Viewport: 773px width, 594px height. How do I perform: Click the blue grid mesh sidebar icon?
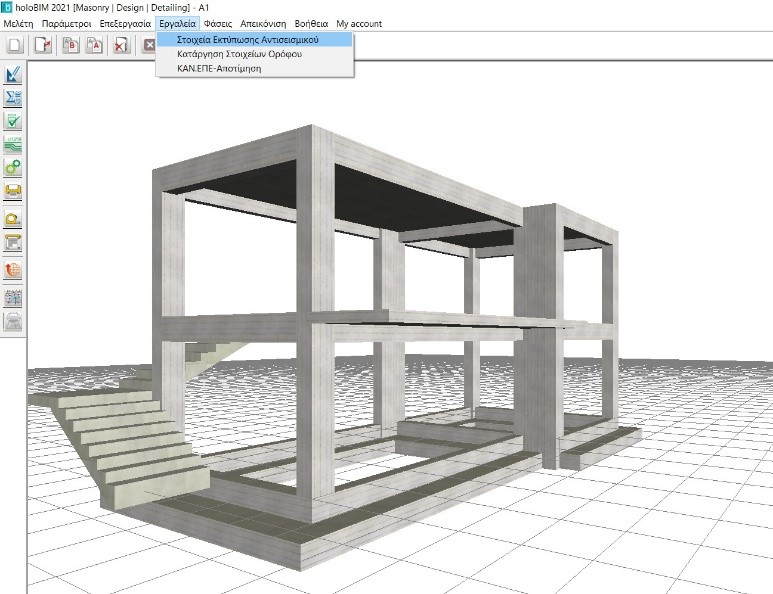pos(13,298)
